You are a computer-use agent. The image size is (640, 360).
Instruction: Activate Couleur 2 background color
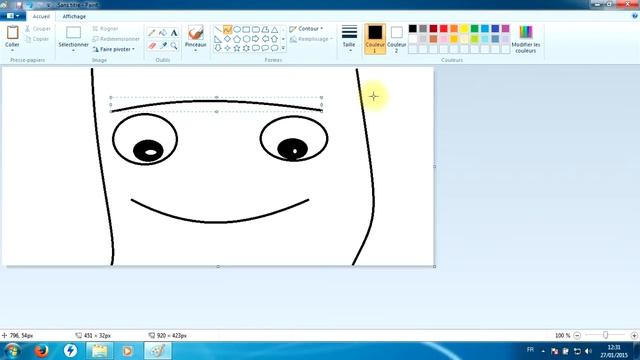click(396, 39)
